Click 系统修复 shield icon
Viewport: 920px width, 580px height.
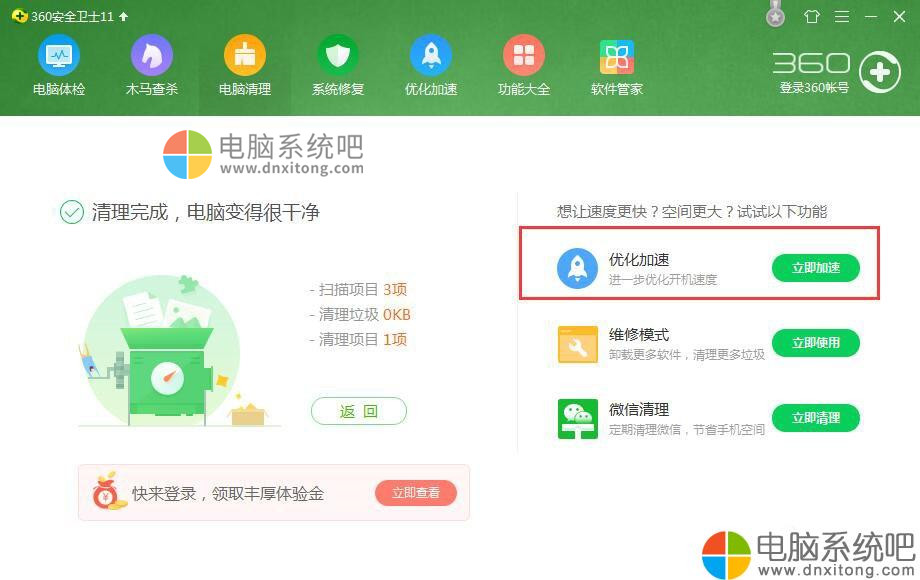(x=338, y=56)
